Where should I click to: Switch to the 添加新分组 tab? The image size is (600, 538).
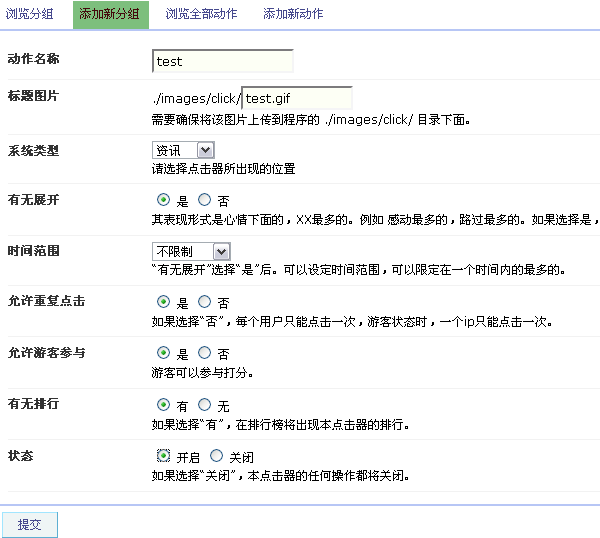click(x=110, y=15)
